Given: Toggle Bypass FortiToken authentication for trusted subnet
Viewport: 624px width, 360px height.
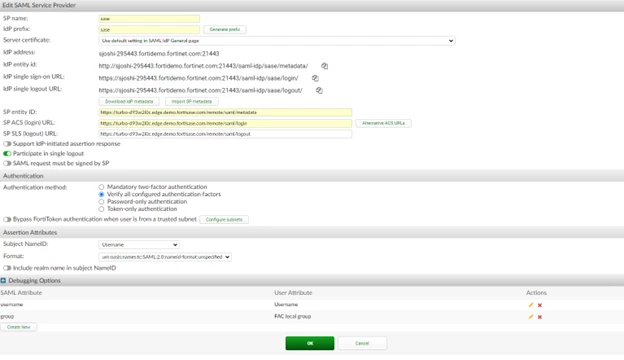Looking at the screenshot, I should [x=7, y=220].
